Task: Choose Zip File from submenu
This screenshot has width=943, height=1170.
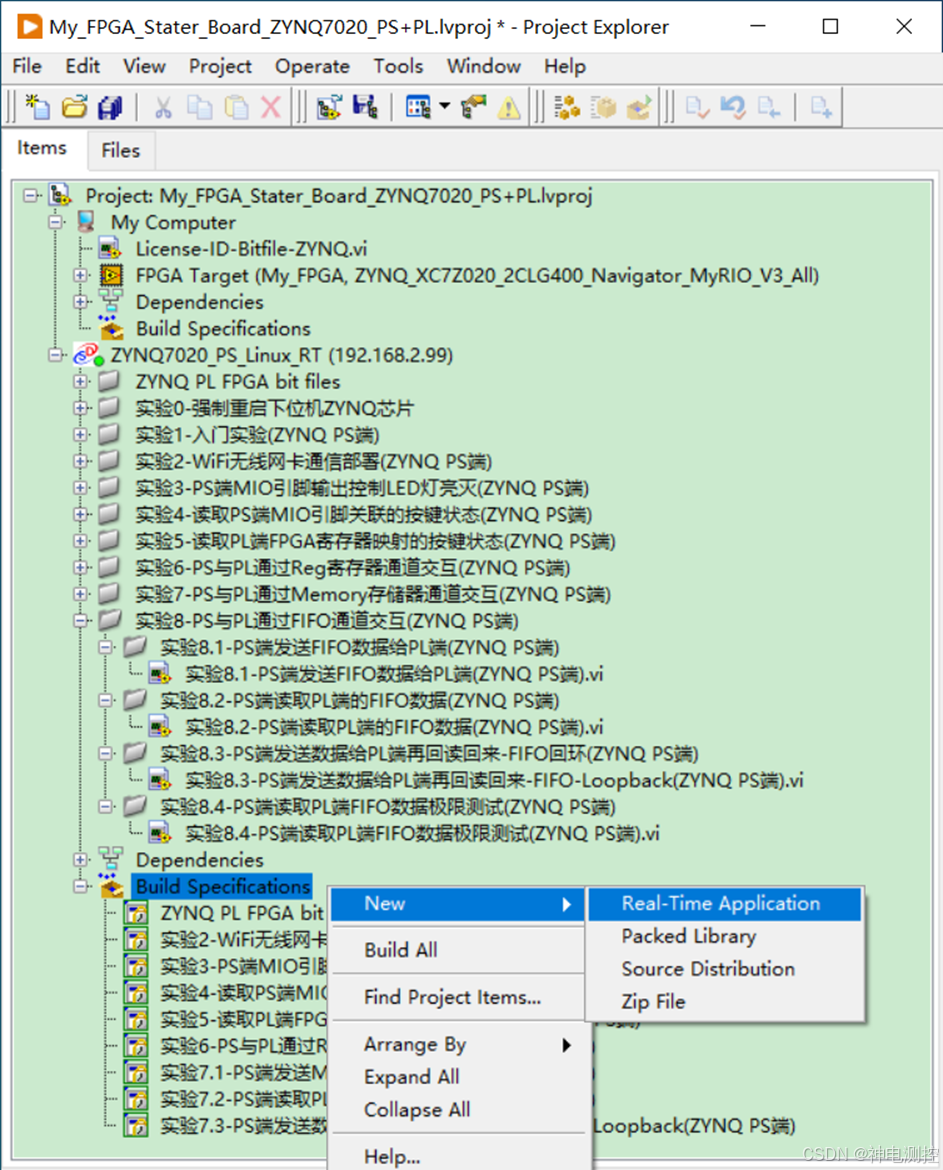Action: [x=724, y=1002]
